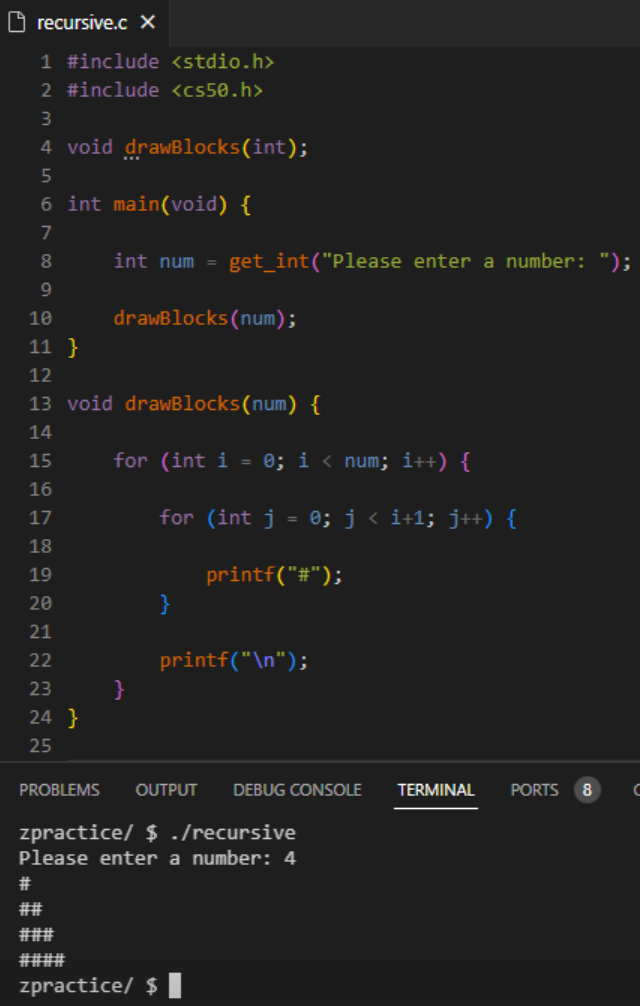Click the #include <stdio.h> line
The image size is (640, 1006).
(x=171, y=62)
